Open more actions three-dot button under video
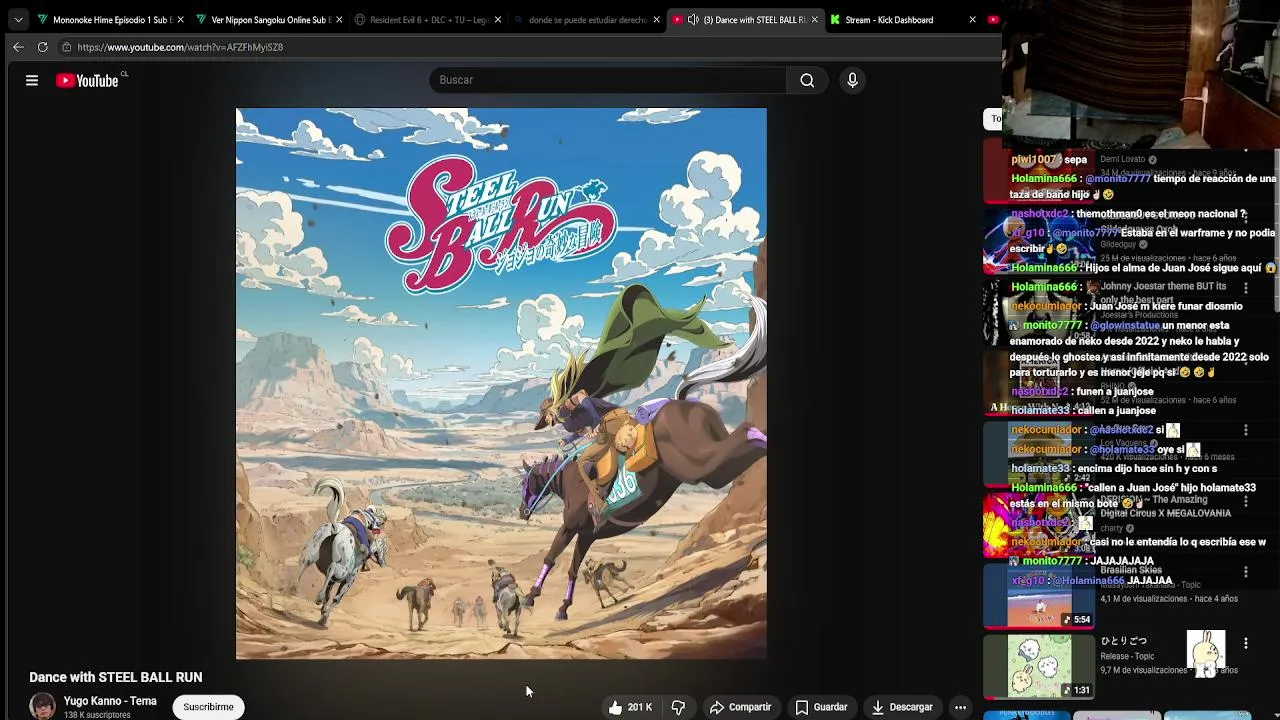 click(x=960, y=707)
